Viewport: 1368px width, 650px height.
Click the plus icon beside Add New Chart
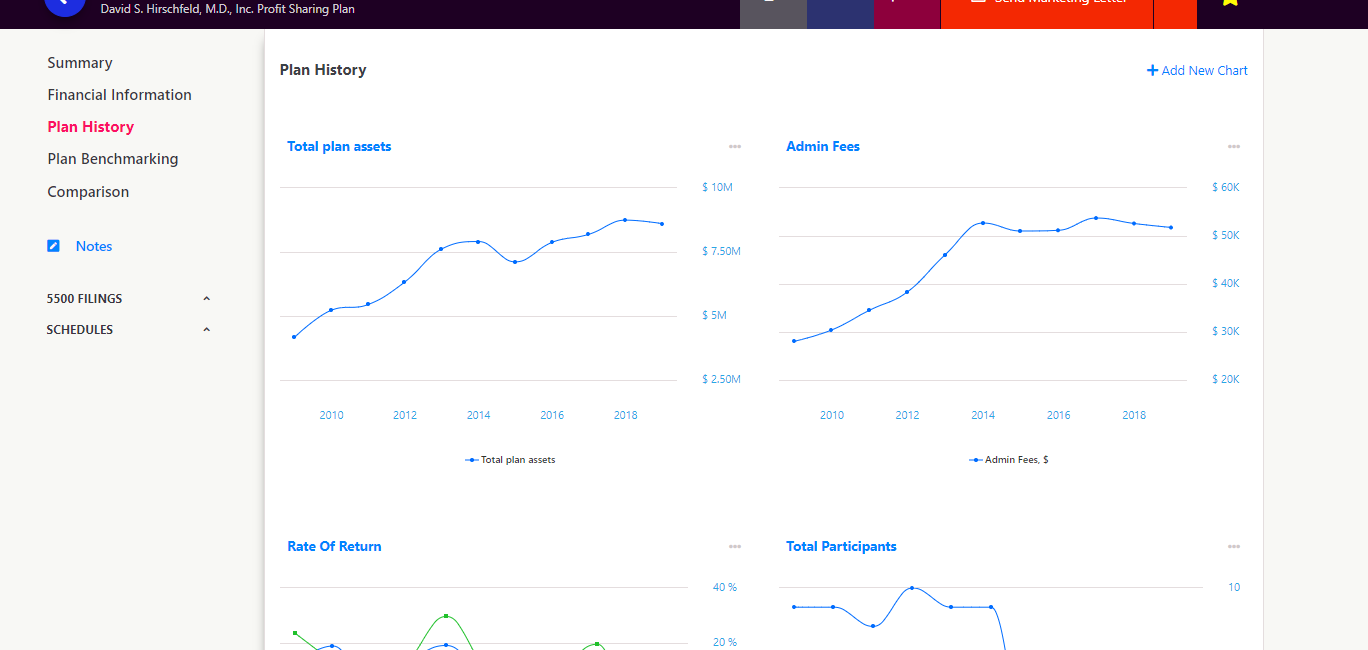point(1152,71)
